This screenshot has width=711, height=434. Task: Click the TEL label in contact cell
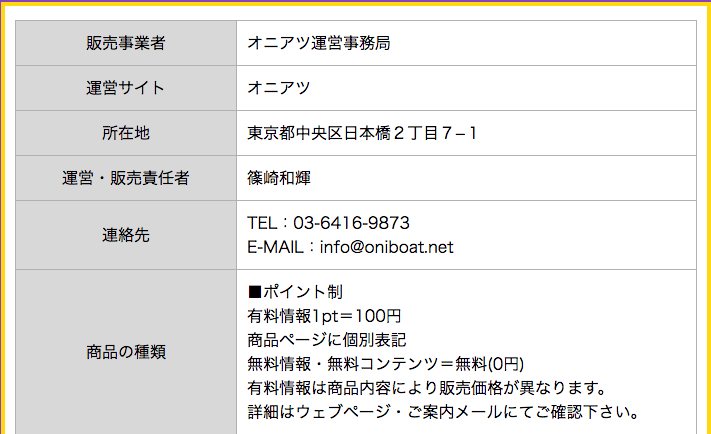coord(262,223)
